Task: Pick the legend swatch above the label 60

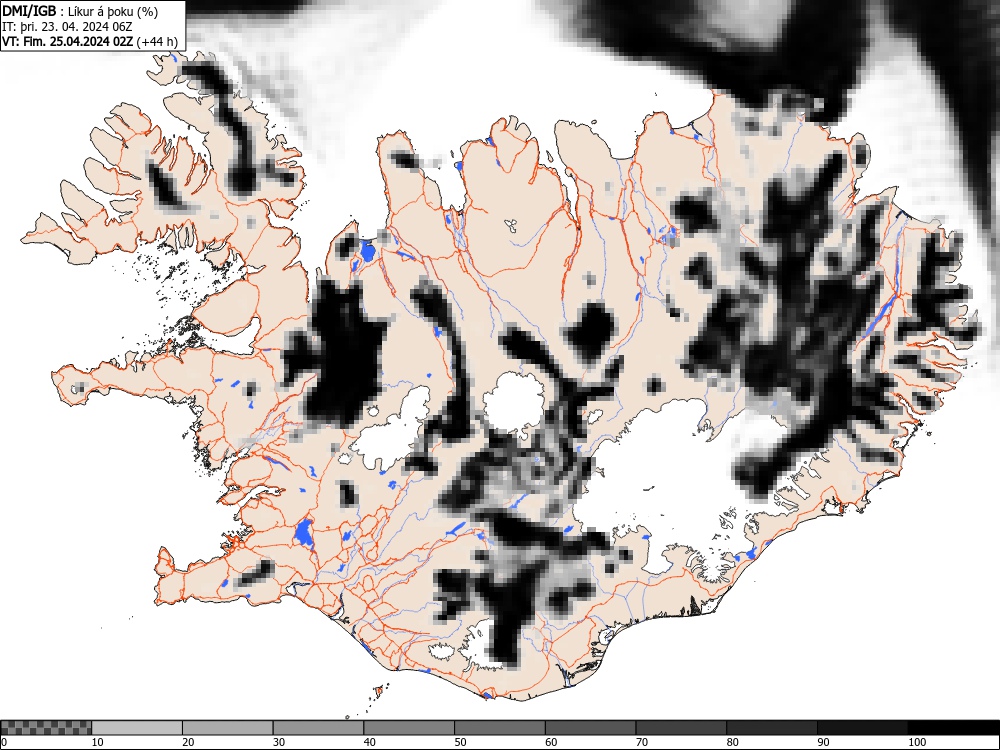Action: pos(590,728)
